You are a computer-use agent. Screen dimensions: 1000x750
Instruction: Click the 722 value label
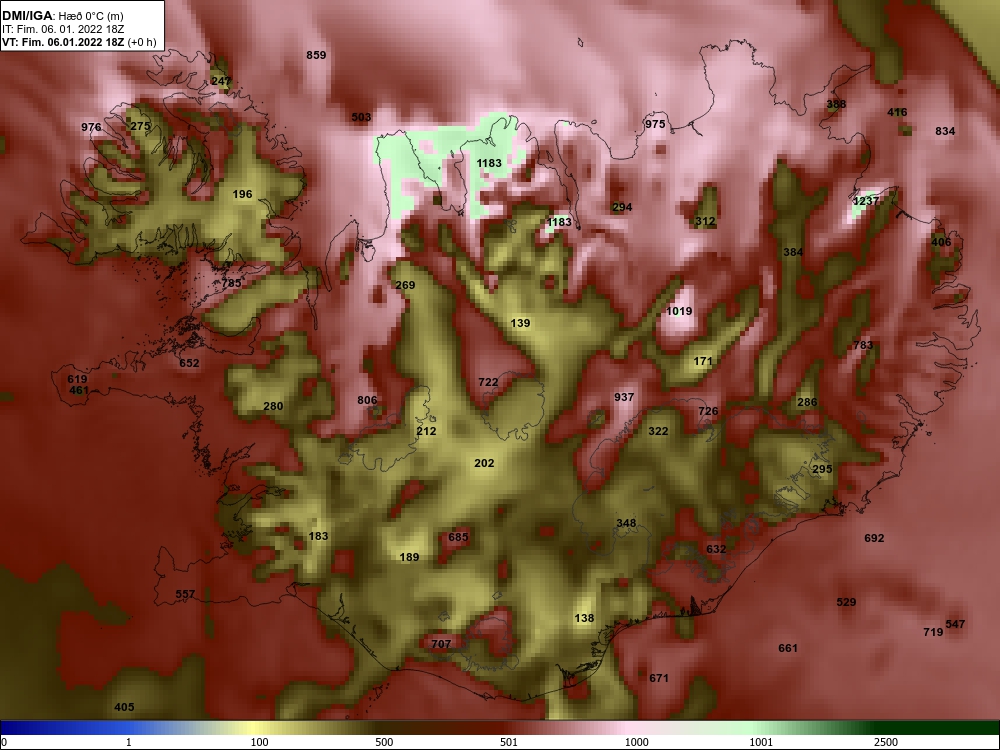[488, 381]
